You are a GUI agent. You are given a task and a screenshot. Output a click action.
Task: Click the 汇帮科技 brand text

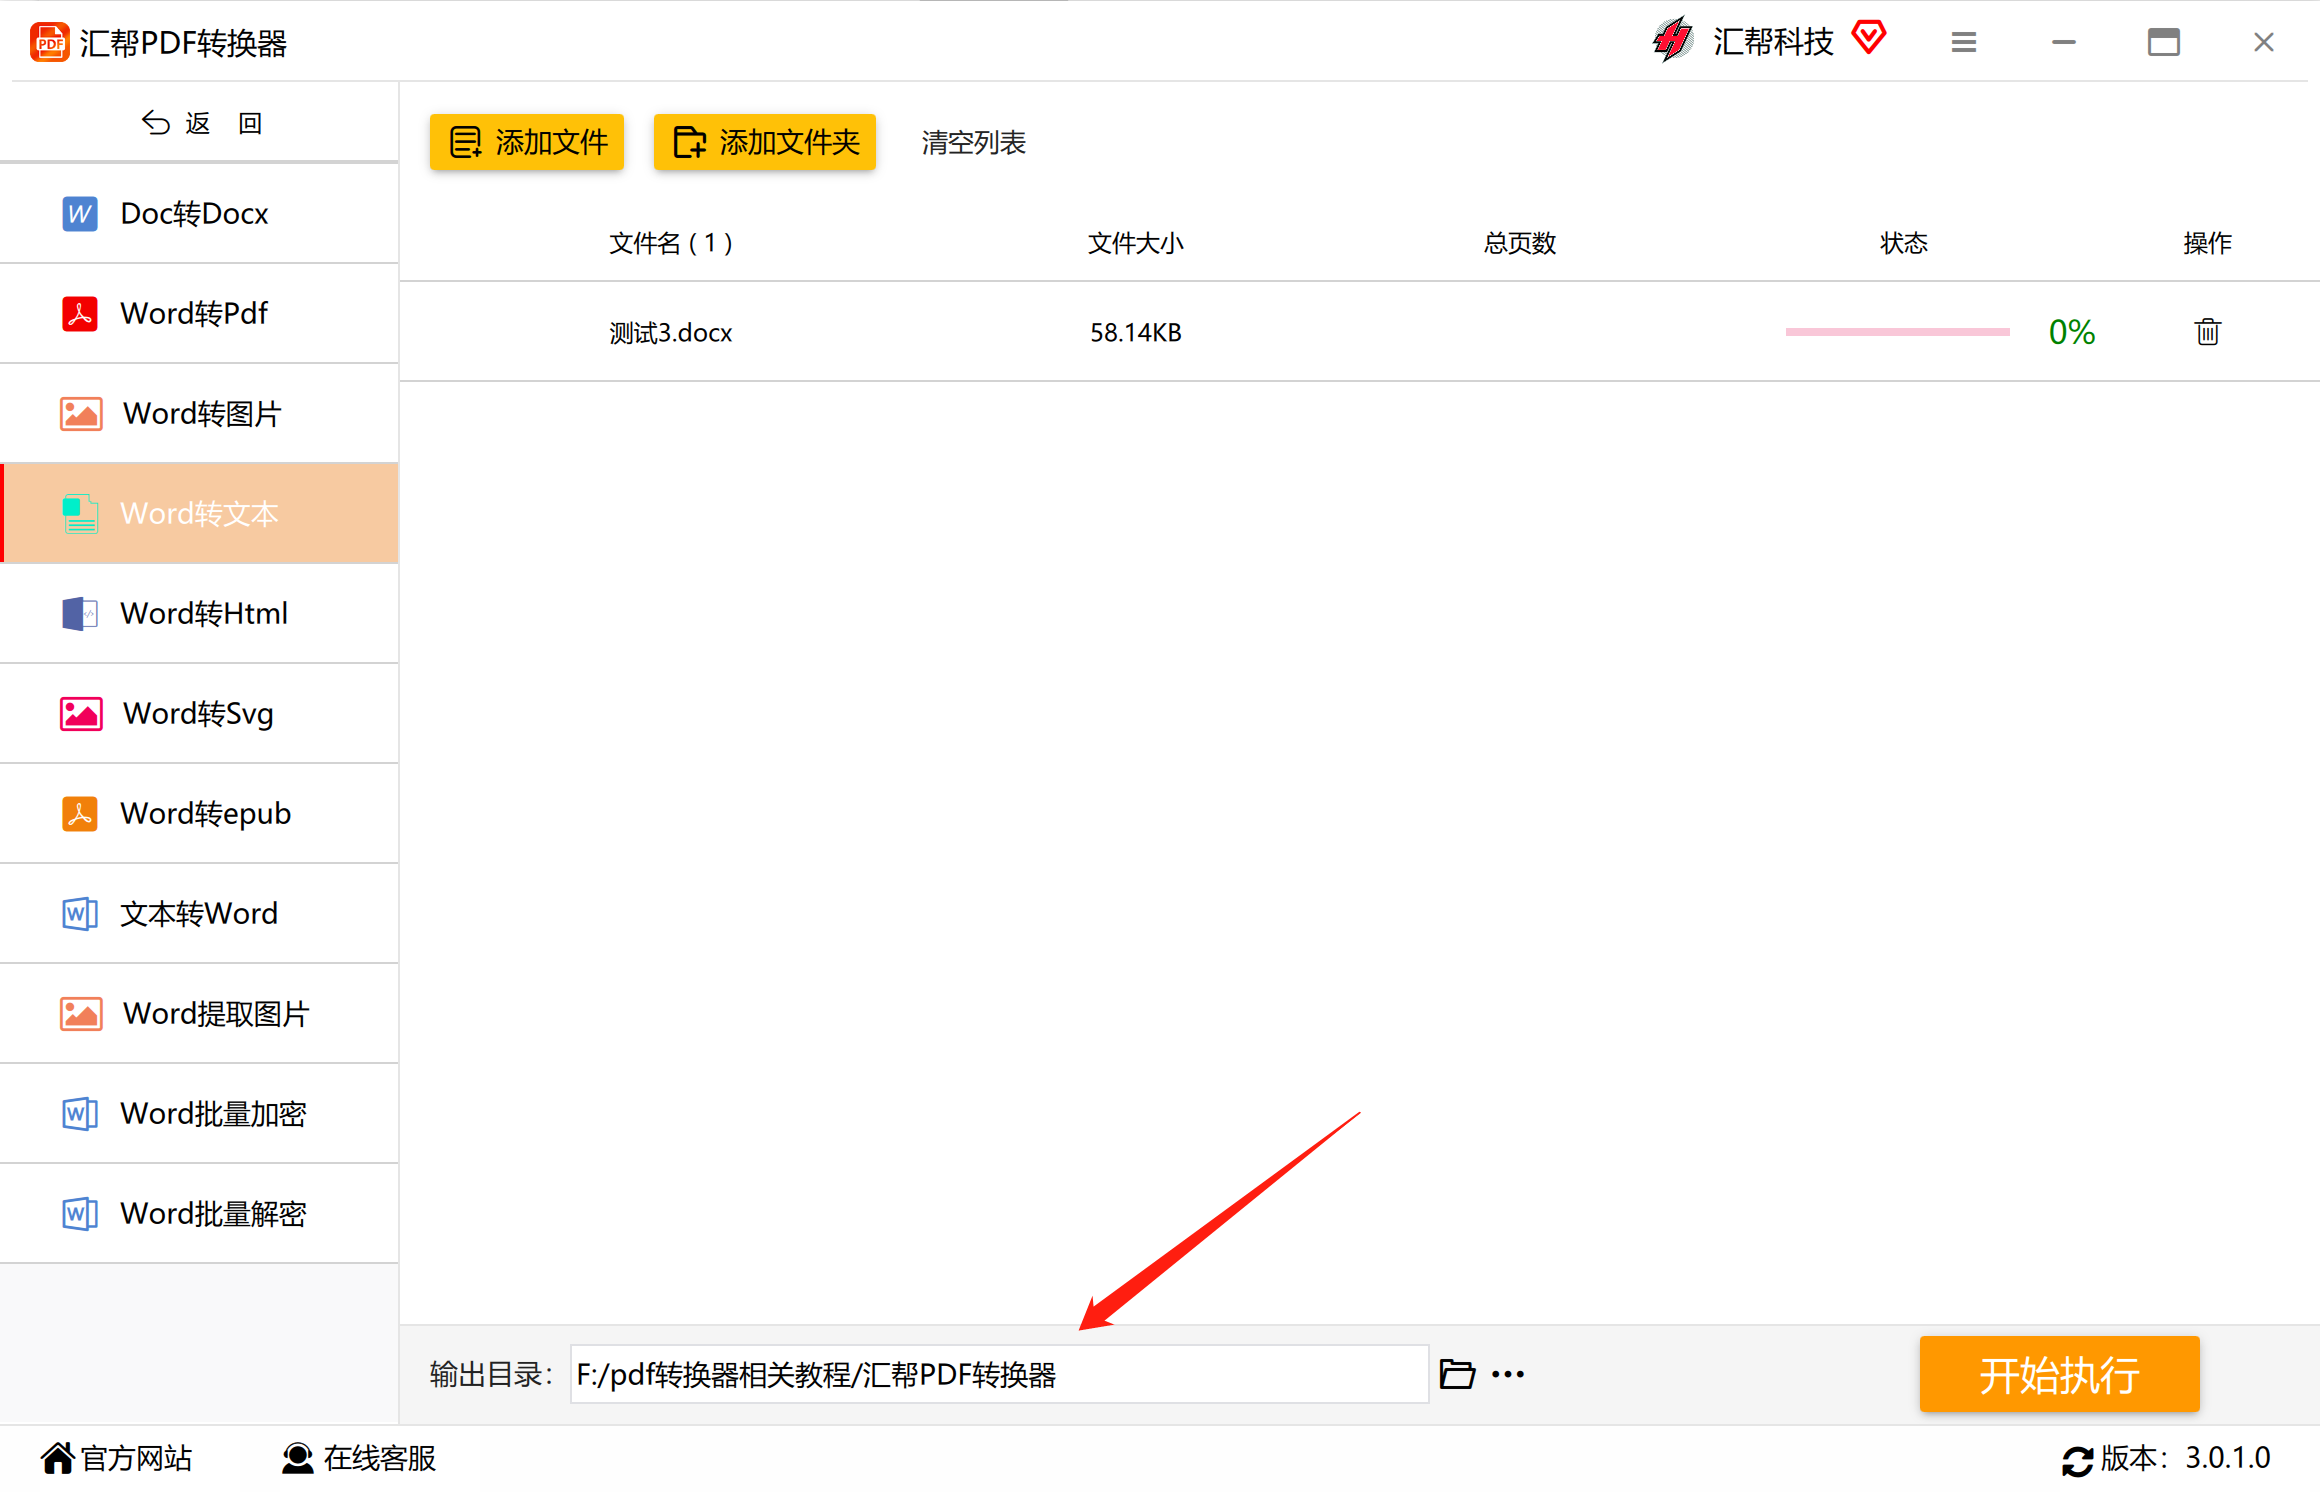coord(1773,42)
